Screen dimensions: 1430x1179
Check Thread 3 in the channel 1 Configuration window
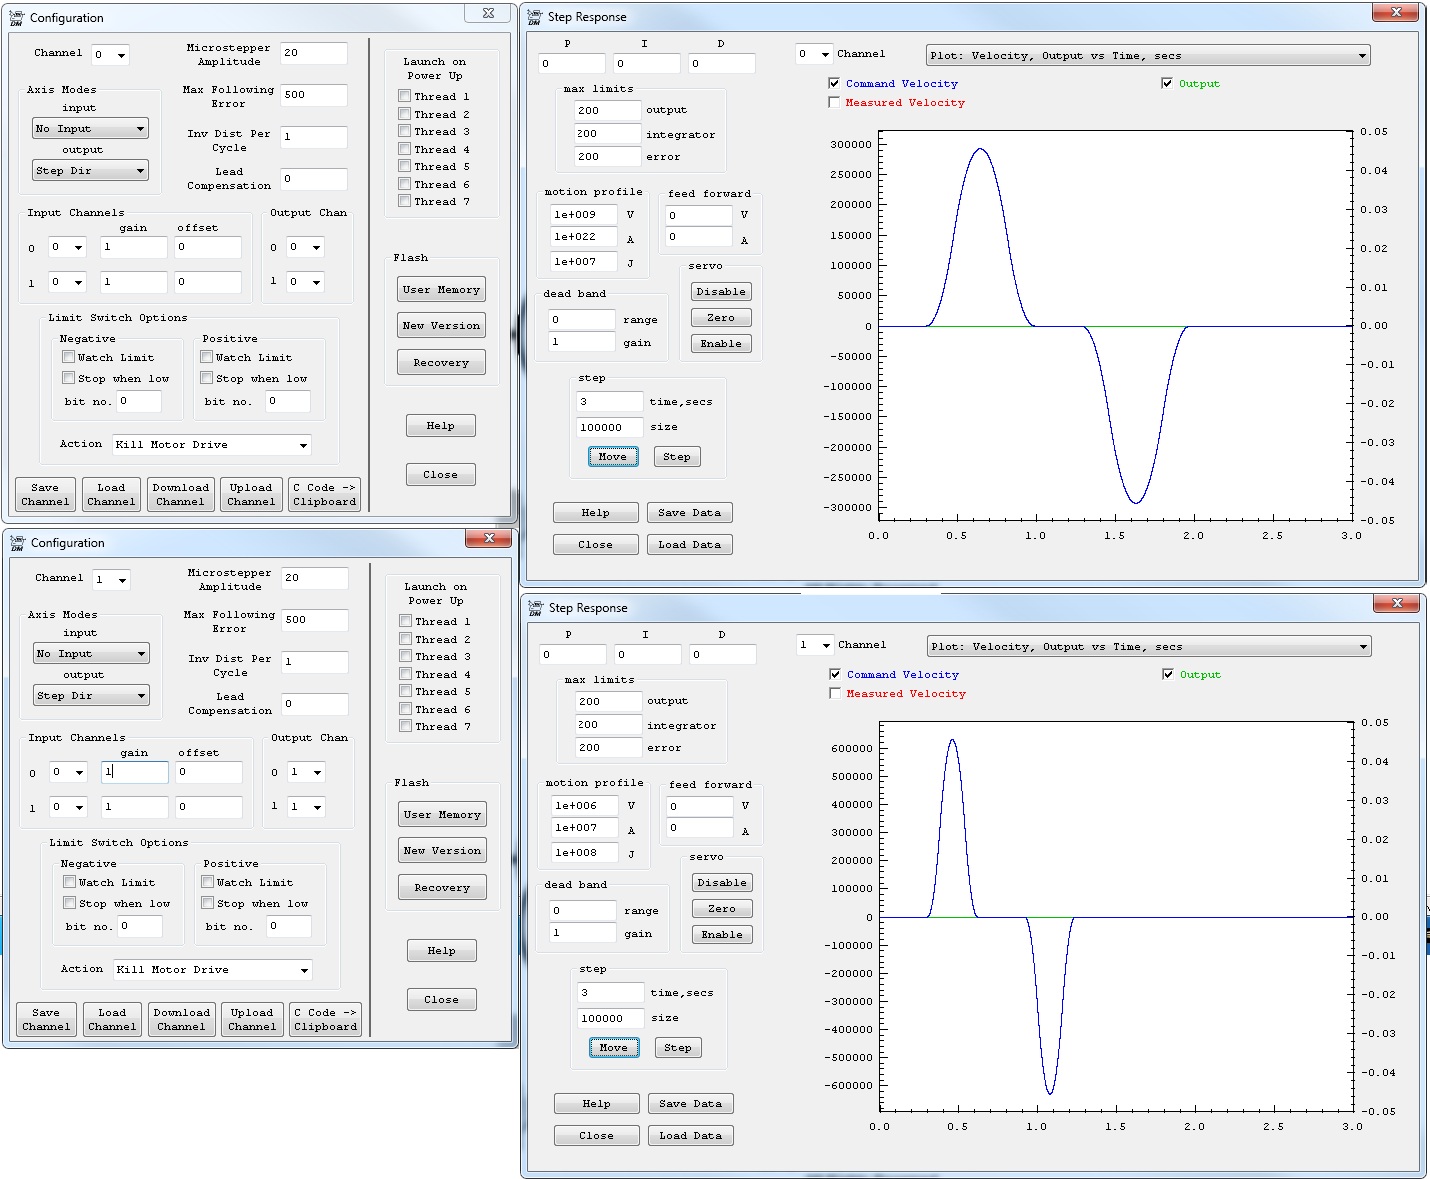[x=405, y=657]
